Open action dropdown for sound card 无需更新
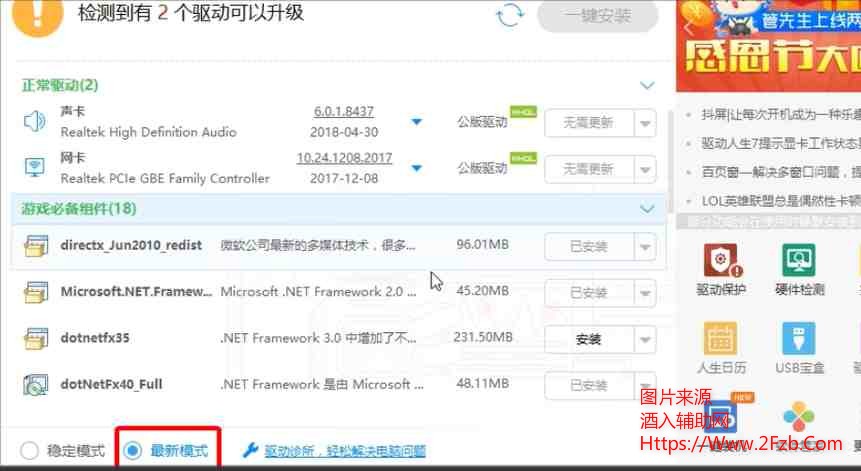The width and height of the screenshot is (861, 471). (645, 123)
